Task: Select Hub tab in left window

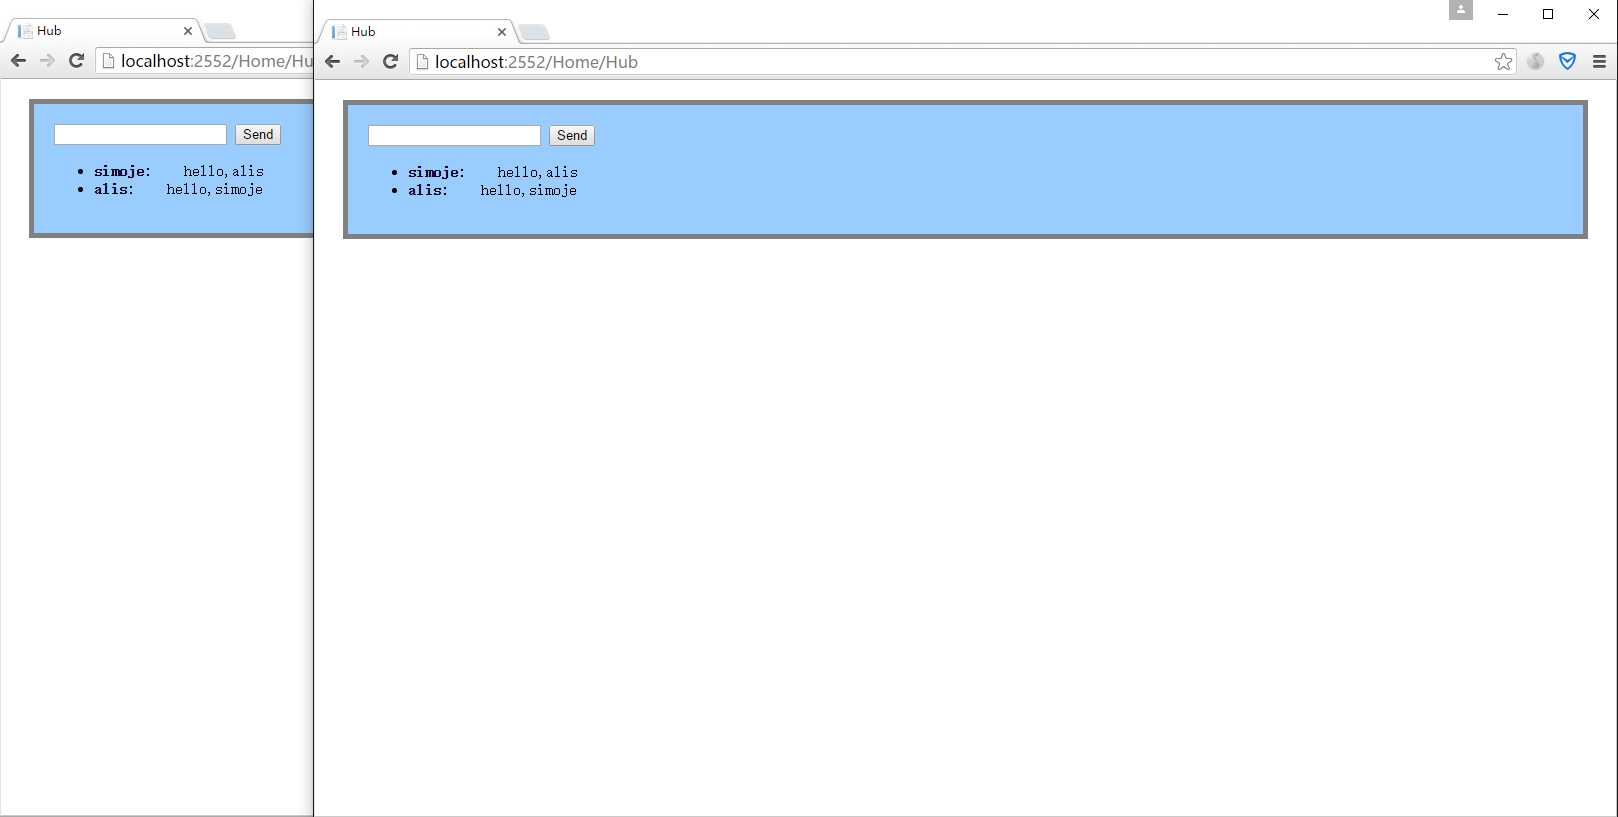Action: [x=102, y=31]
